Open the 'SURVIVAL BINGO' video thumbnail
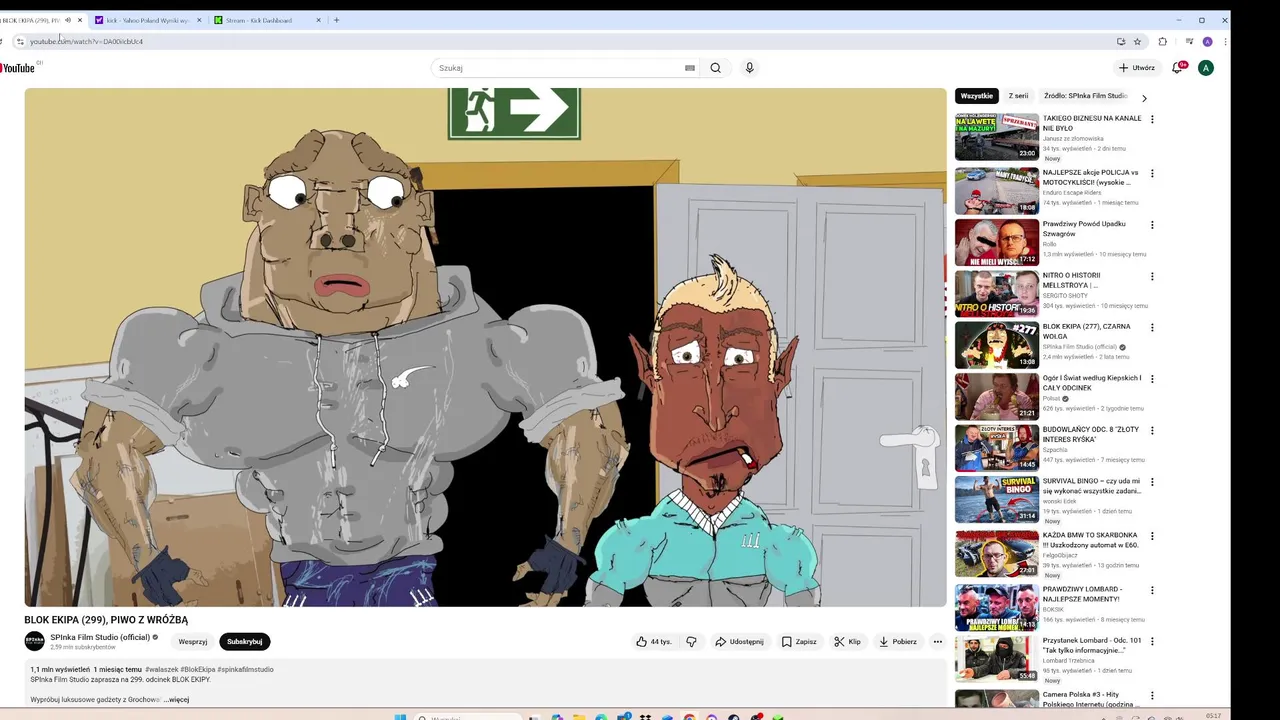Image resolution: width=1280 pixels, height=720 pixels. (996, 500)
